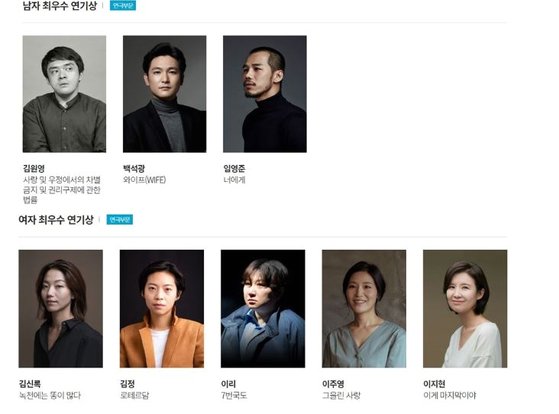This screenshot has height=414, width=559.
Task: Click the 남자 최우수 연기상 heading
Action: (x=60, y=6)
